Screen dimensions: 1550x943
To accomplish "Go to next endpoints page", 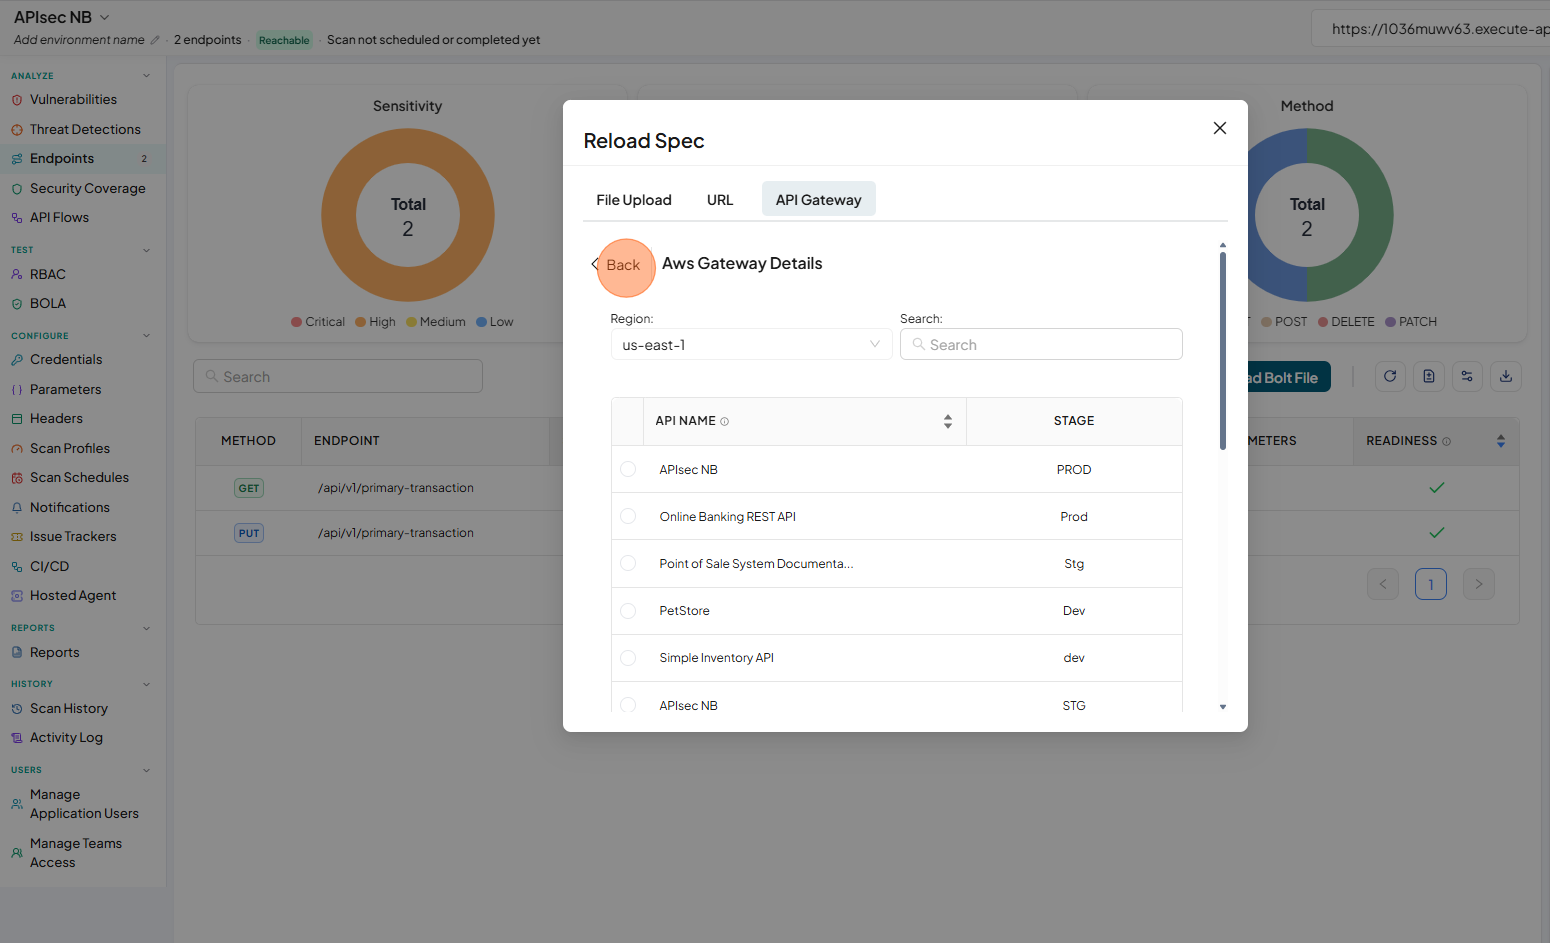I will point(1479,584).
